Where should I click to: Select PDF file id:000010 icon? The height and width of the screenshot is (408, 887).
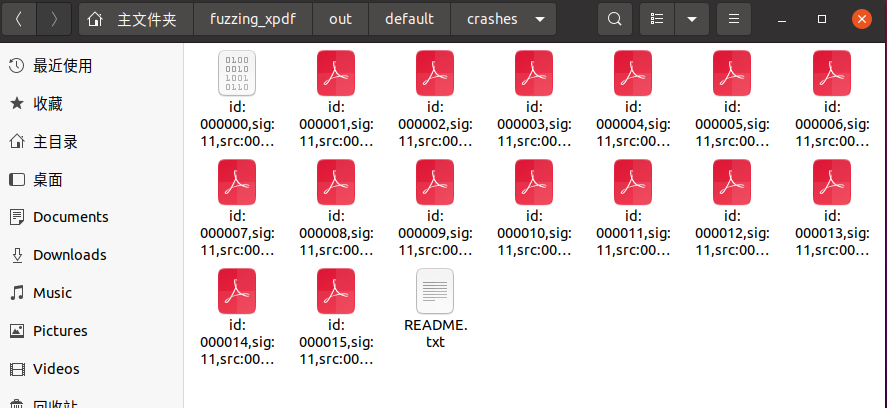click(x=534, y=182)
